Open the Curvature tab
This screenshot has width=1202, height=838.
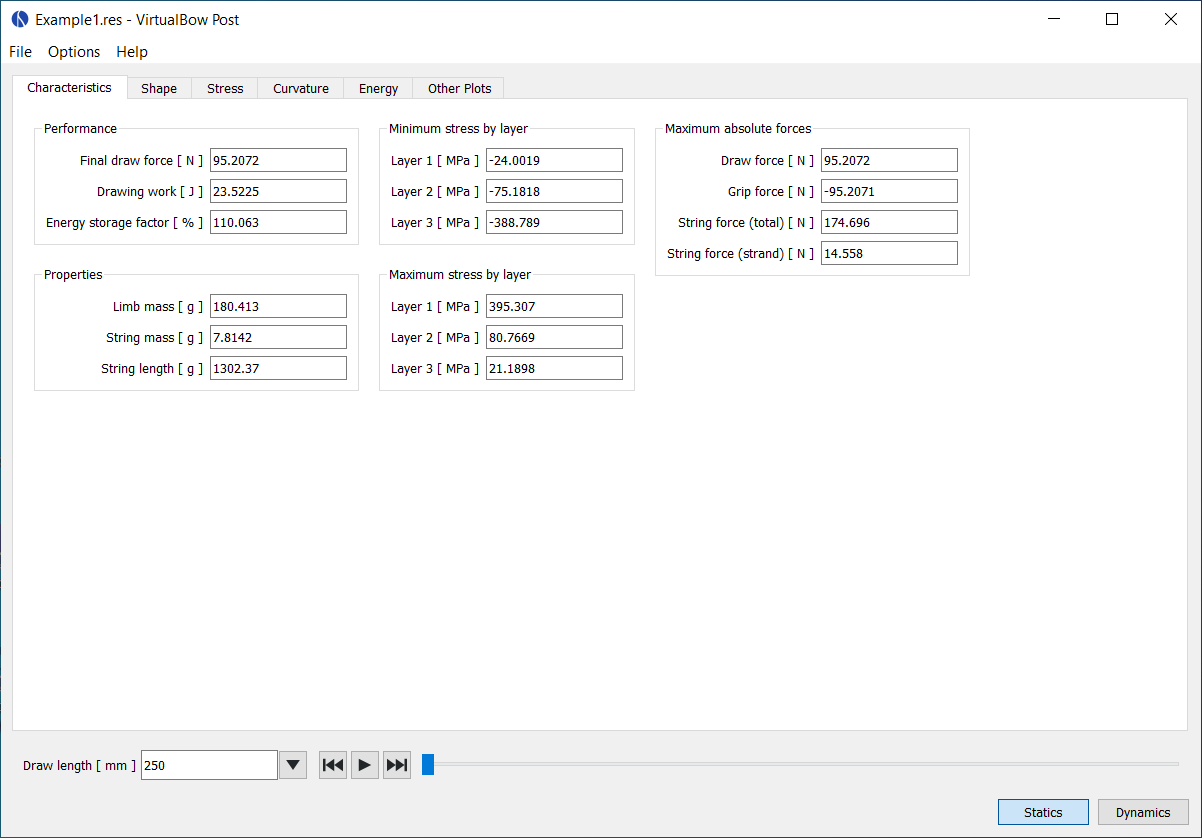(301, 88)
